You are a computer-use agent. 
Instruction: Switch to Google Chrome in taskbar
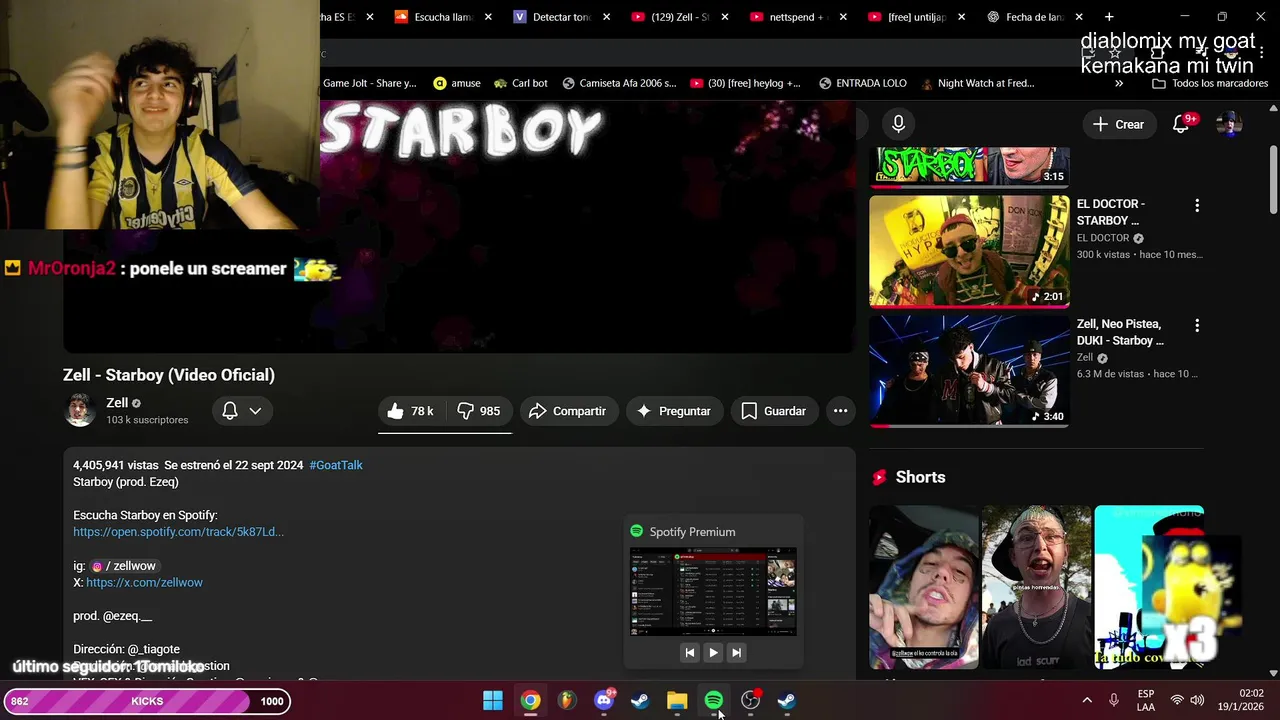pos(530,700)
